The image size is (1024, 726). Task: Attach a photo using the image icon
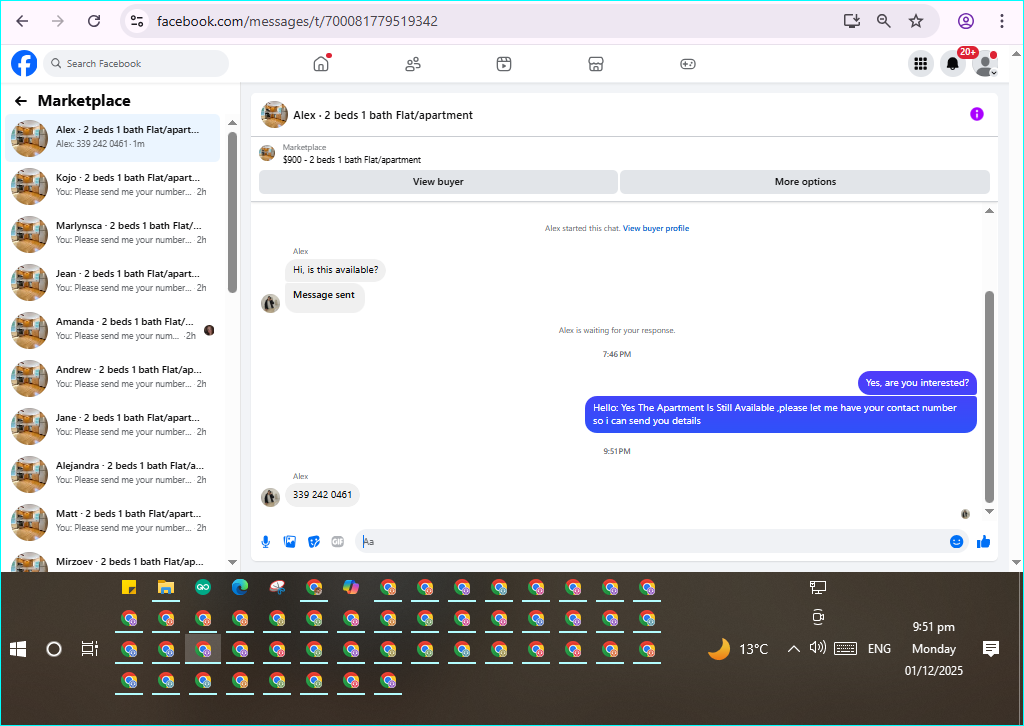(290, 542)
